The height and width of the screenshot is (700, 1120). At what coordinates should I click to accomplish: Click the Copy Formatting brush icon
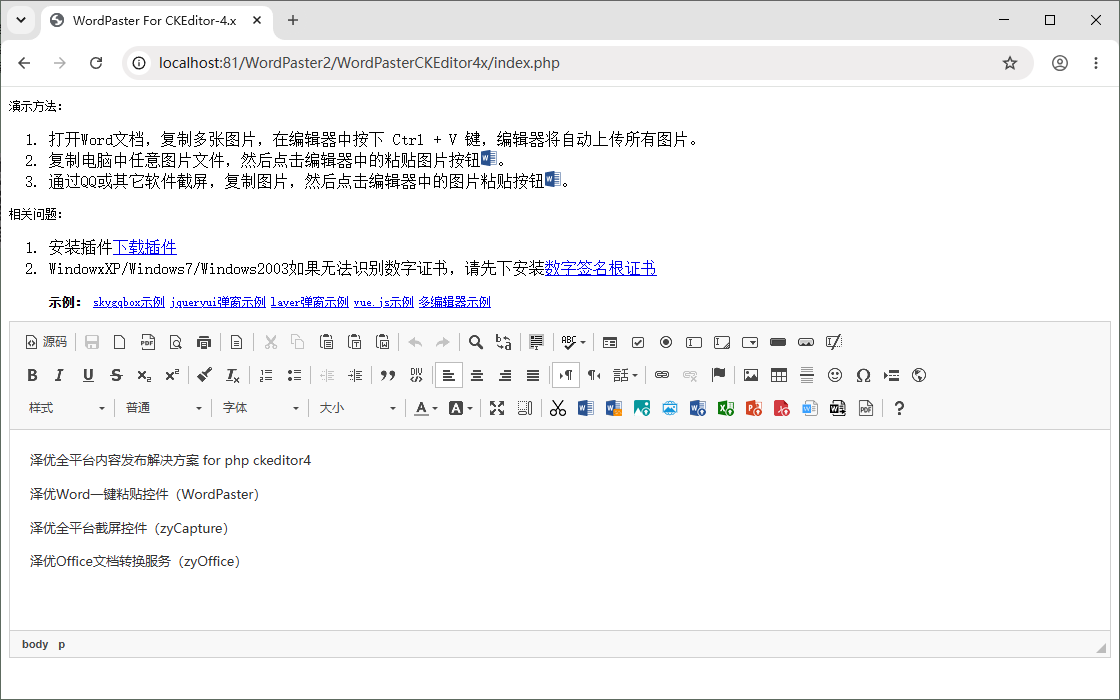coord(205,375)
